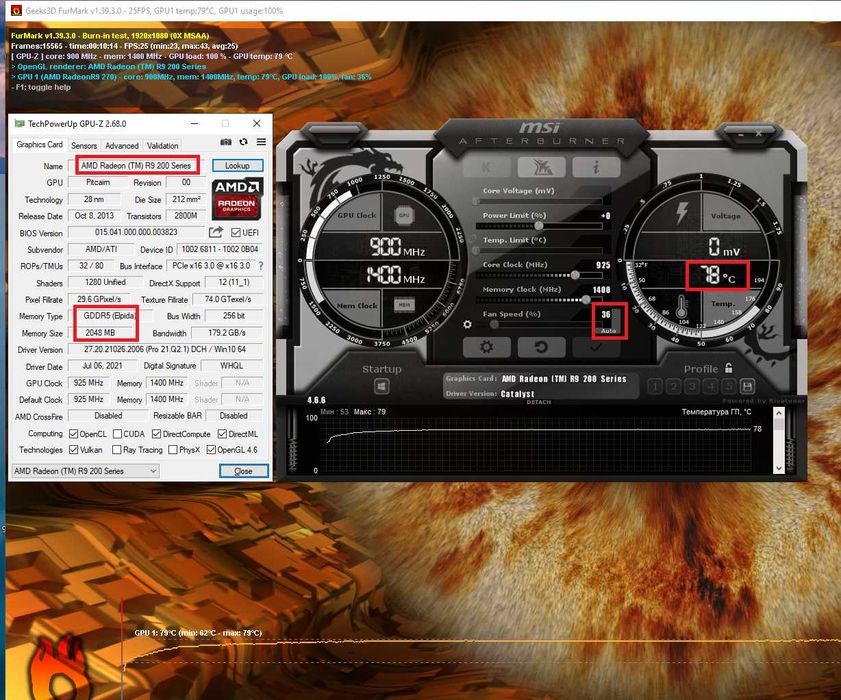Open fan speed small gear settings icon
This screenshot has width=841, height=700.
(467, 325)
